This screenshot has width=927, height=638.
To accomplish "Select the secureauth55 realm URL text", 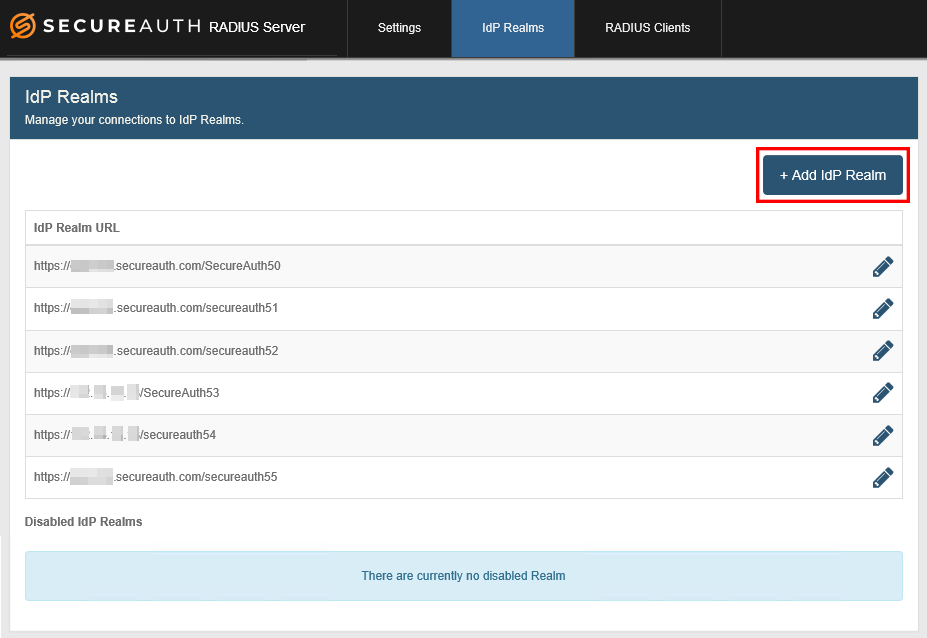I will 155,477.
